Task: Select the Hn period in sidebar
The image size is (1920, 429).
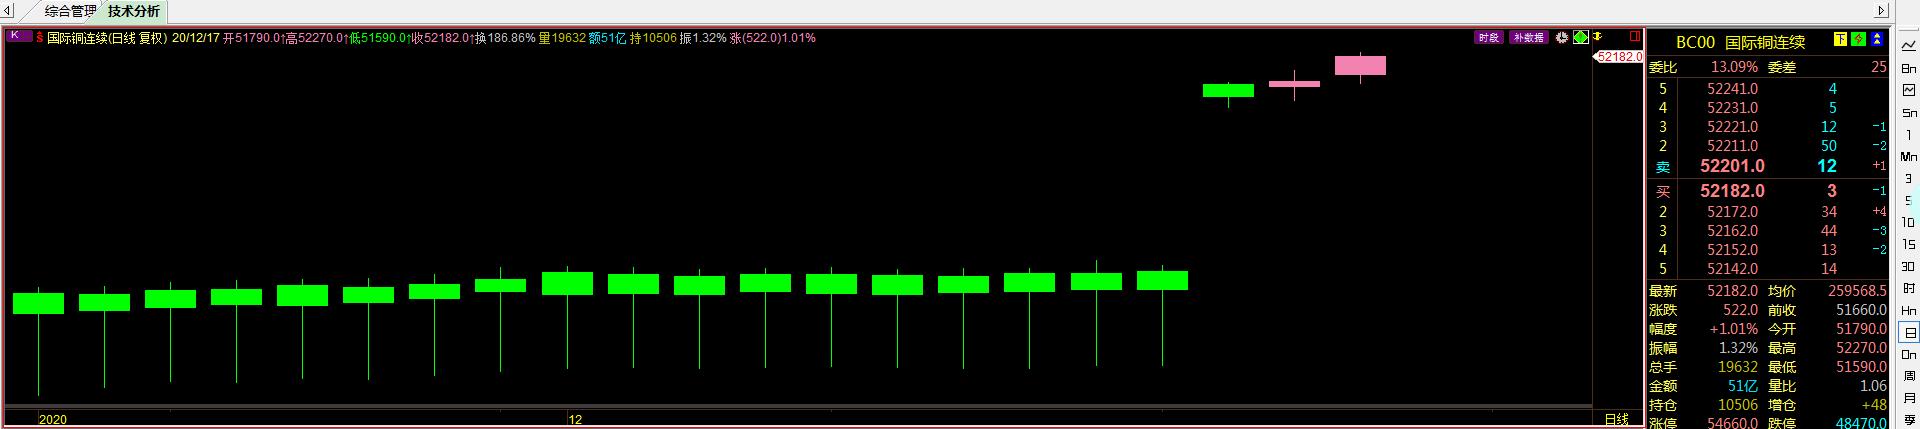Action: (x=1909, y=311)
